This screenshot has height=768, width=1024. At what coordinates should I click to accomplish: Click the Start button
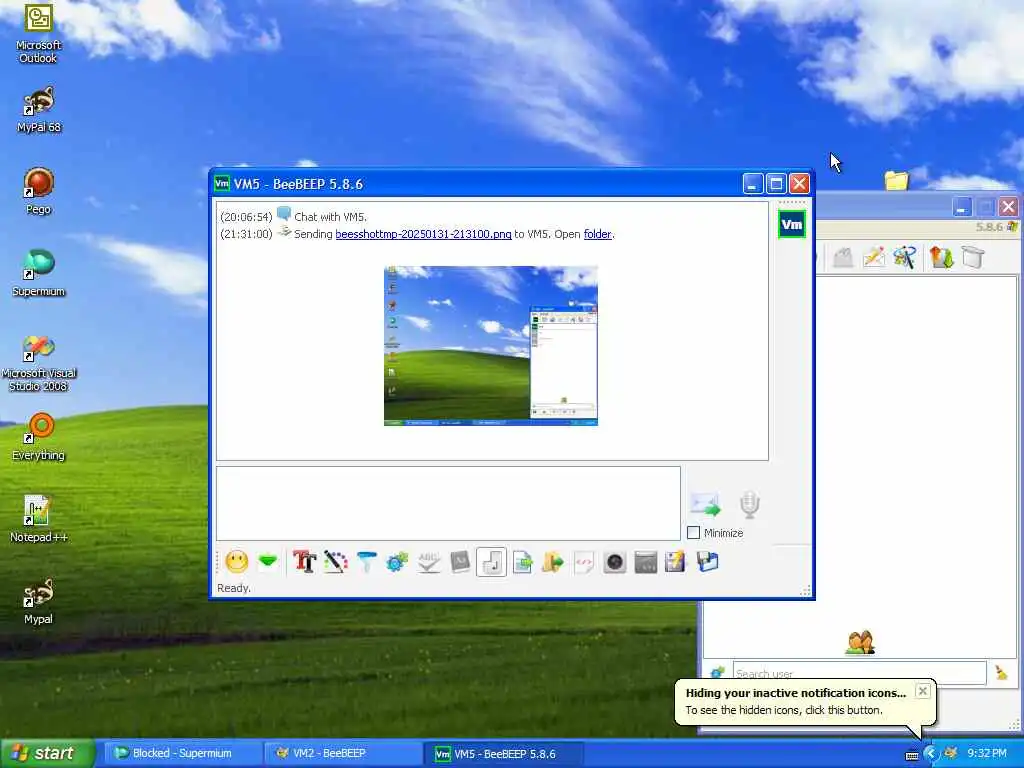pyautogui.click(x=46, y=754)
